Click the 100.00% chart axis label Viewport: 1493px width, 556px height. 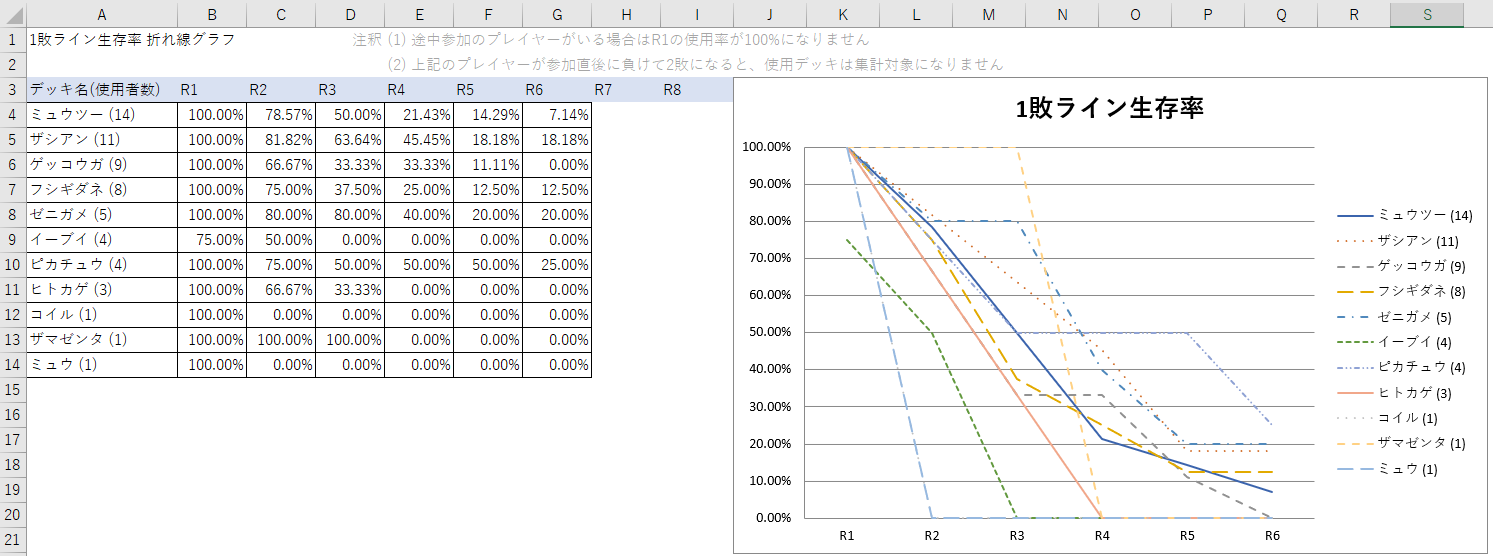pos(767,147)
